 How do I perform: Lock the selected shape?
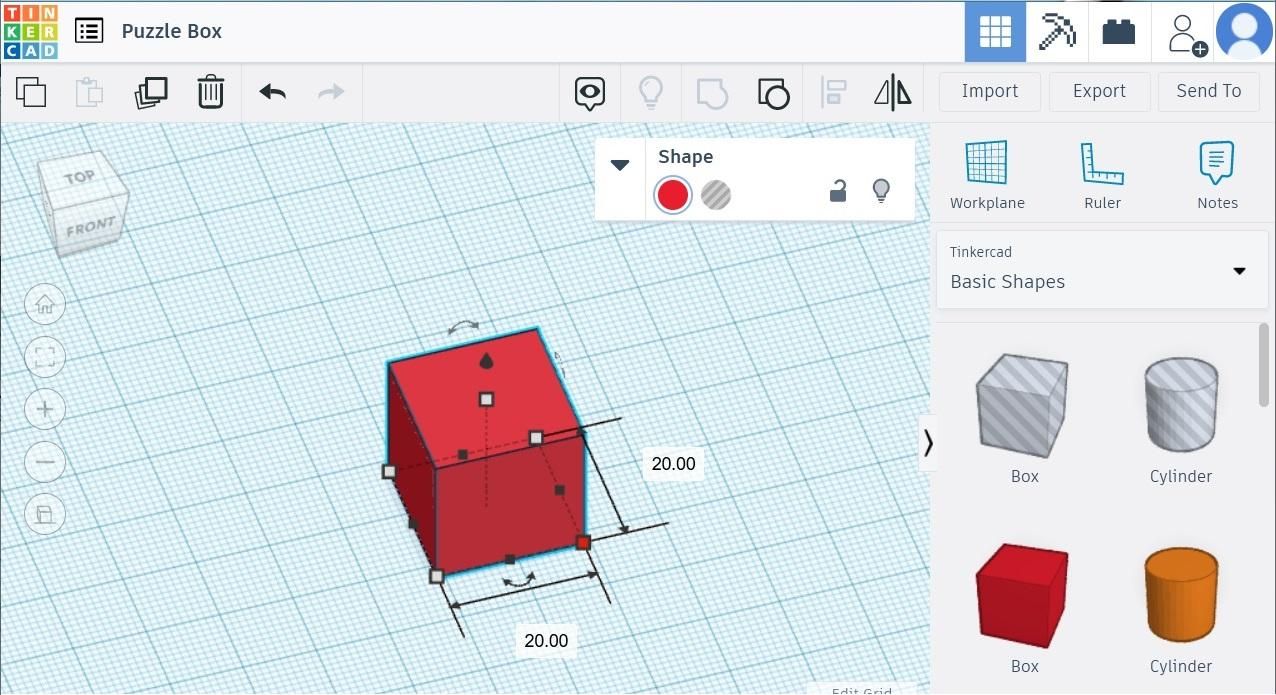click(x=837, y=190)
